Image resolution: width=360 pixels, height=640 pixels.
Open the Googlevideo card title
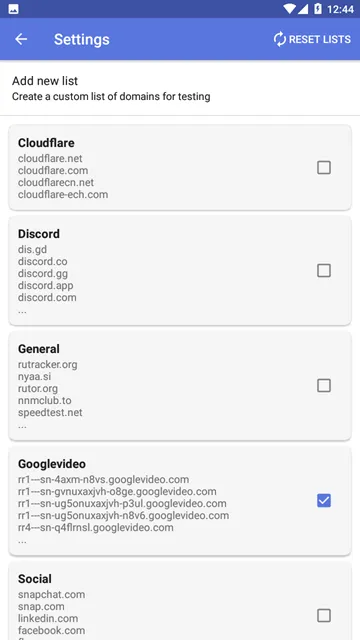coord(52,464)
